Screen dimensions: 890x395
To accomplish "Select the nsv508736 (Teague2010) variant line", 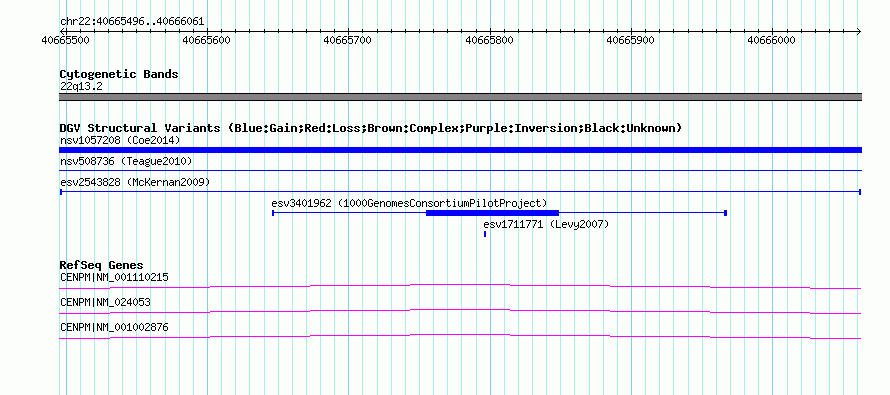I will click(460, 170).
